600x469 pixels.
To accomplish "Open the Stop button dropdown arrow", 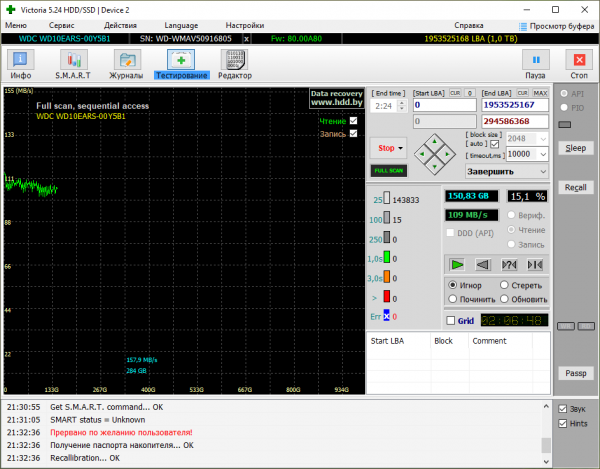I will coord(400,147).
